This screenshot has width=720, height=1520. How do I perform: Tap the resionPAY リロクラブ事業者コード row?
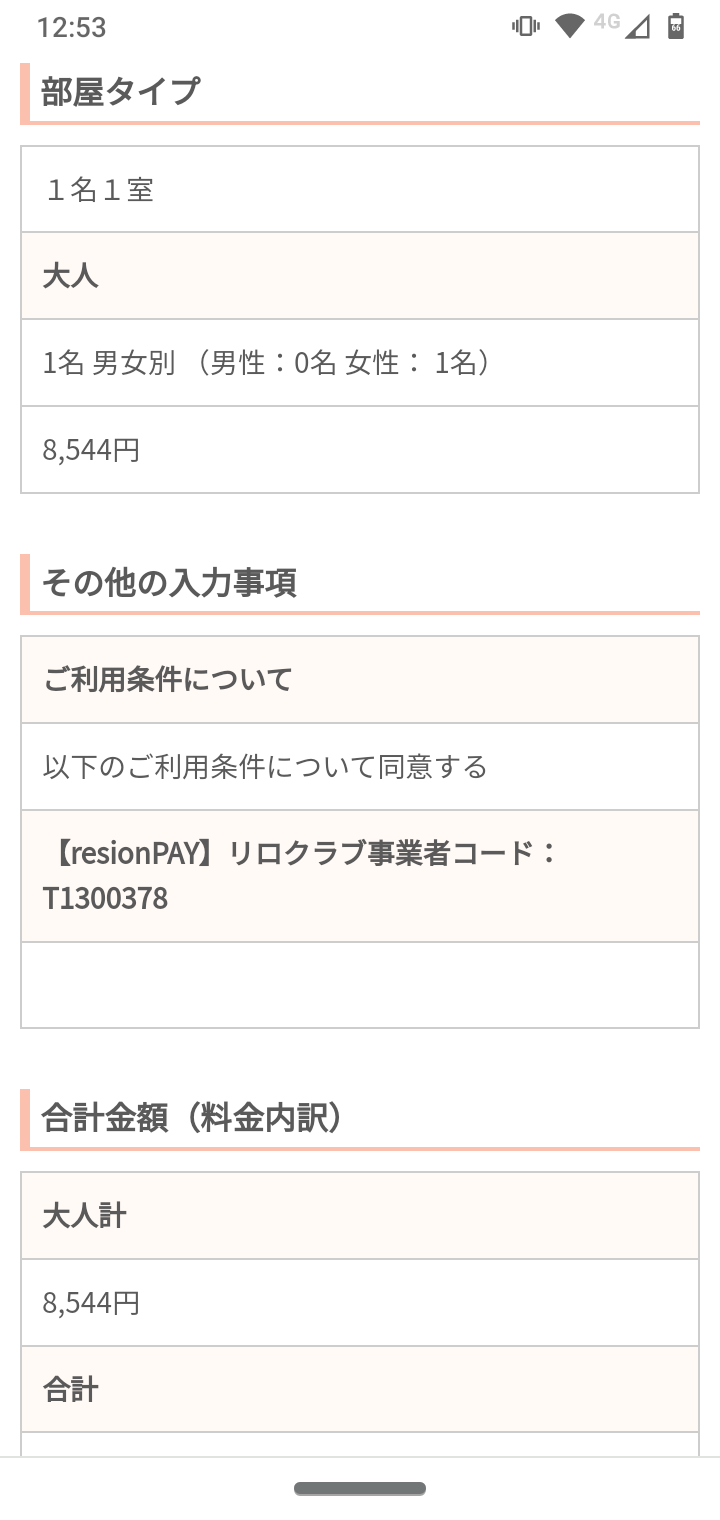360,876
